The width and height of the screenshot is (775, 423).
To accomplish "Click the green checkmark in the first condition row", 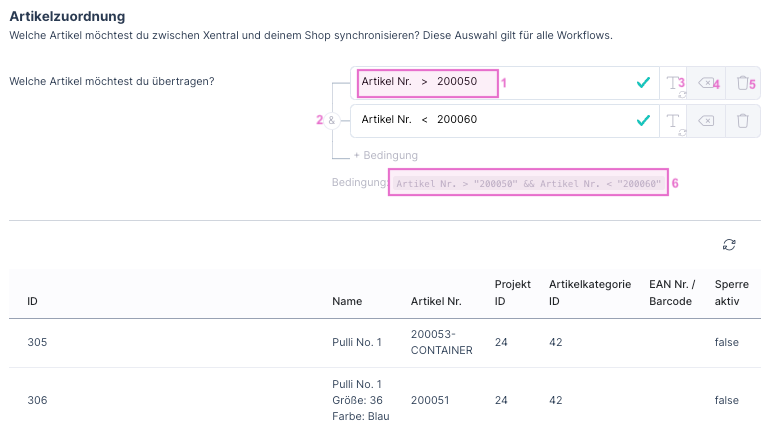I will pyautogui.click(x=643, y=83).
